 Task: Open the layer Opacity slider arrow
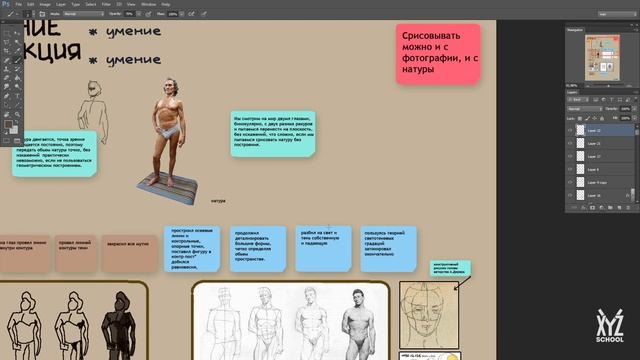click(635, 109)
